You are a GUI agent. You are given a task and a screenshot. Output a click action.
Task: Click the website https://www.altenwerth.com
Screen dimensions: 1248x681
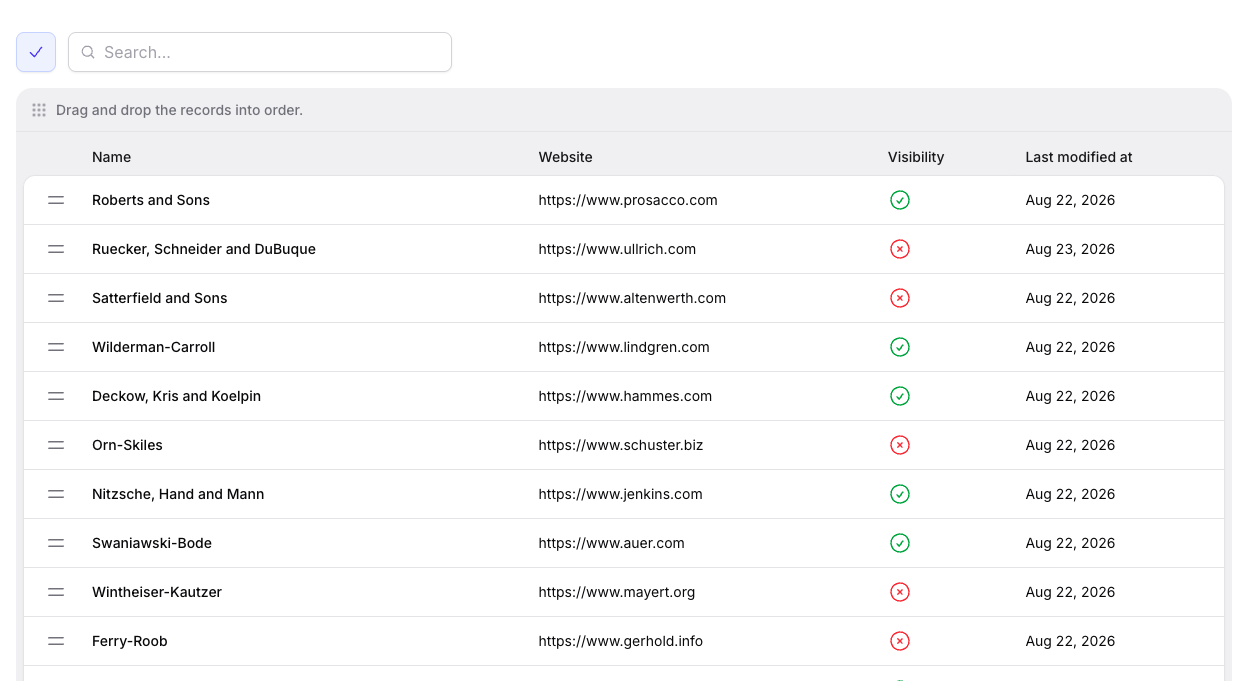[x=632, y=298]
